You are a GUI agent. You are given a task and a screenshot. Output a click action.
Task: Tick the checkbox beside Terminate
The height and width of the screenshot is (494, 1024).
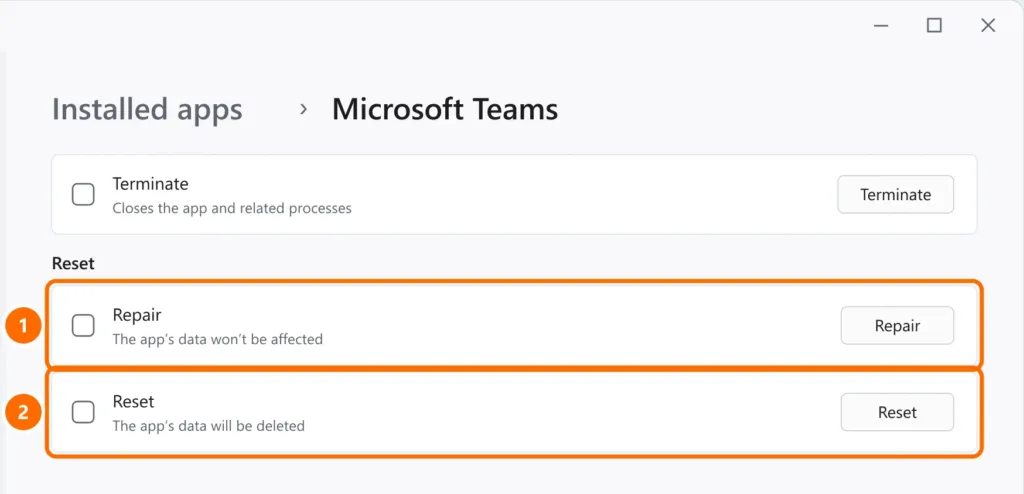(x=83, y=194)
